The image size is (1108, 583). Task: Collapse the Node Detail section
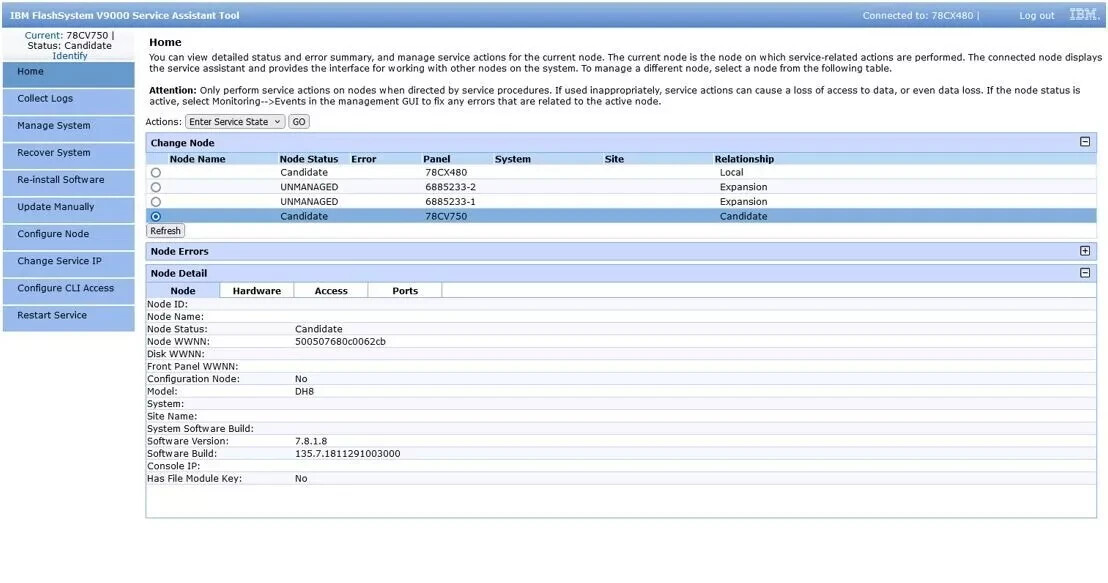click(1085, 273)
